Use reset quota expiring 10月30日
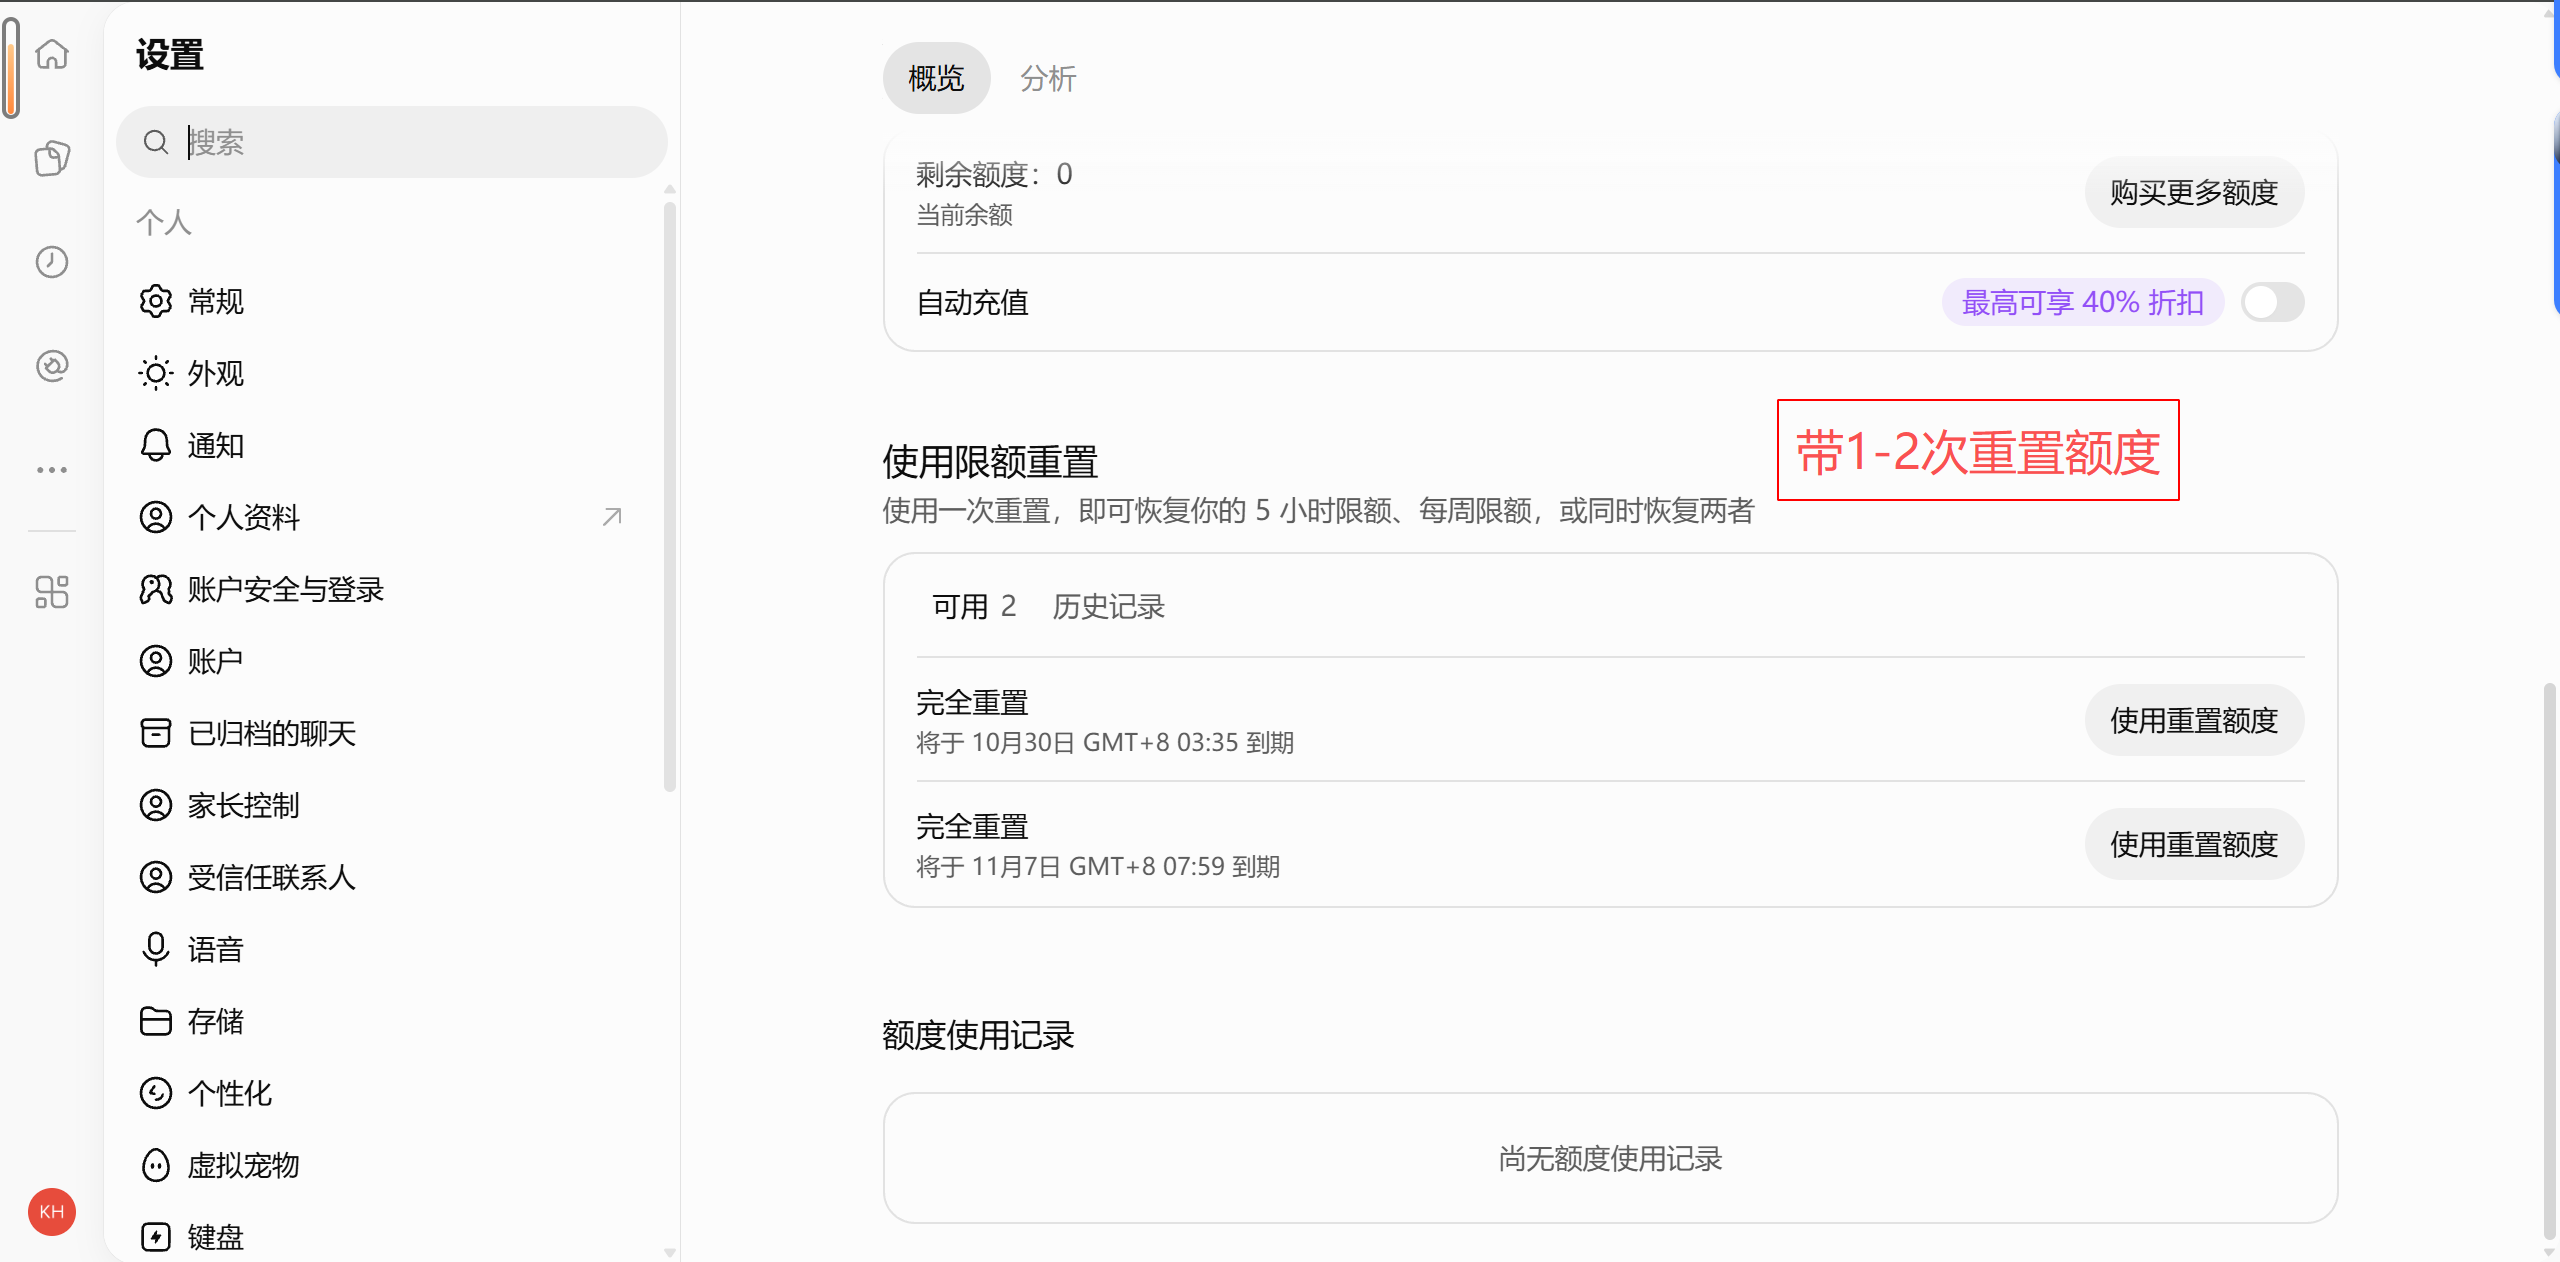 pyautogui.click(x=2194, y=720)
